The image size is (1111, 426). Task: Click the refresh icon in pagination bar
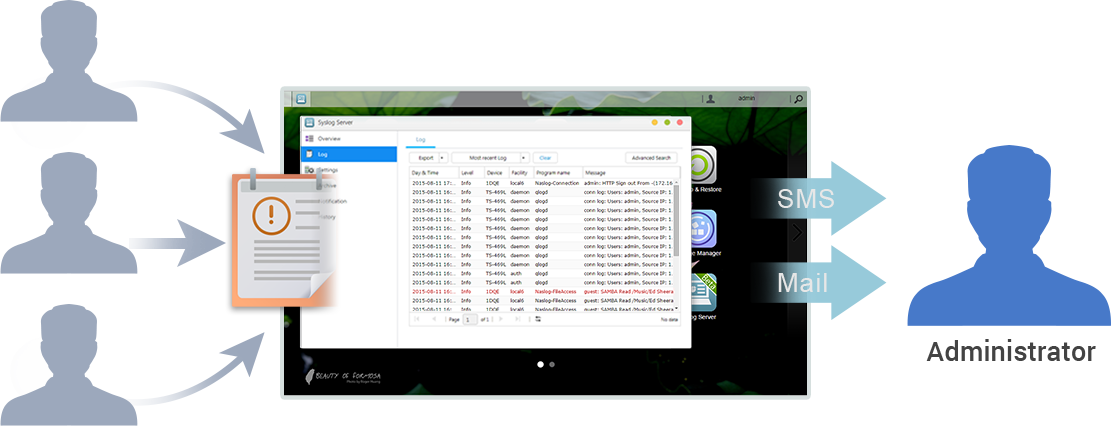(537, 319)
